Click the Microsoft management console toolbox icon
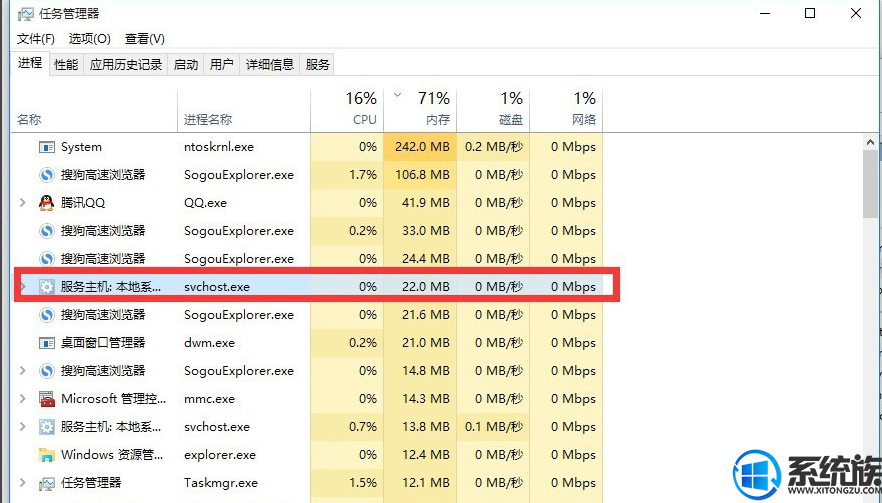882x503 pixels. pyautogui.click(x=46, y=399)
